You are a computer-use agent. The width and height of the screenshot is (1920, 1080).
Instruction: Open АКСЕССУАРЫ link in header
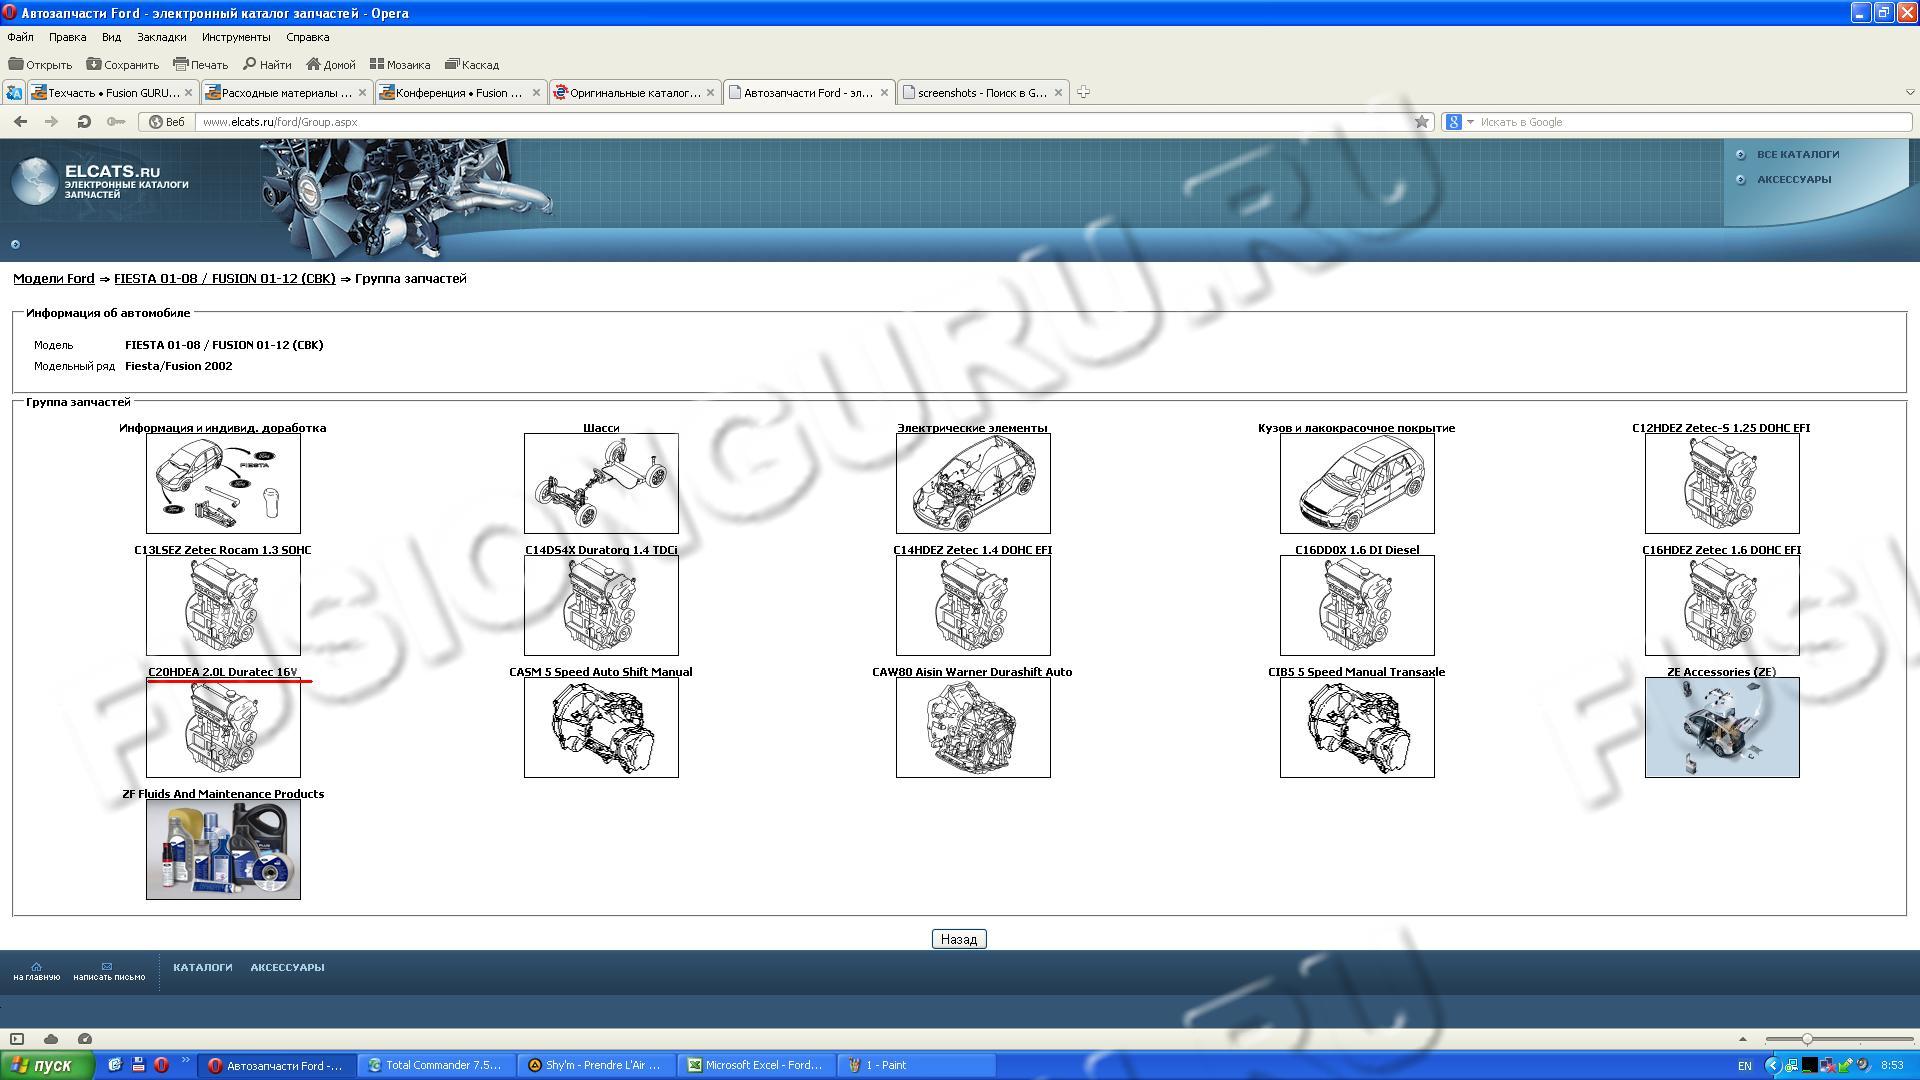point(1794,179)
